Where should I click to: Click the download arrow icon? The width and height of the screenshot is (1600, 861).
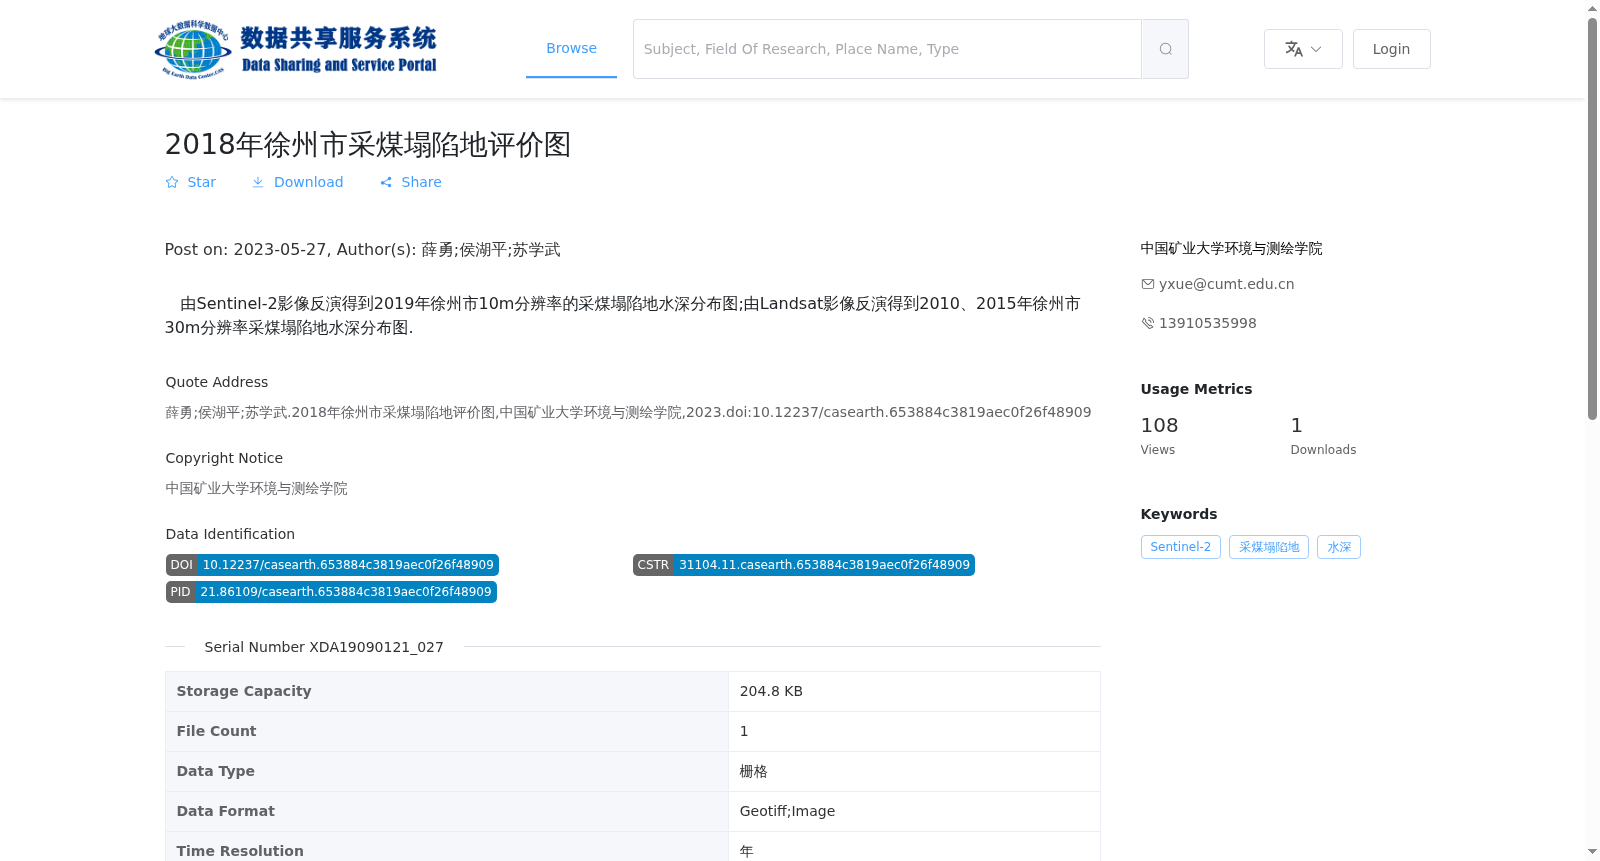click(x=258, y=182)
